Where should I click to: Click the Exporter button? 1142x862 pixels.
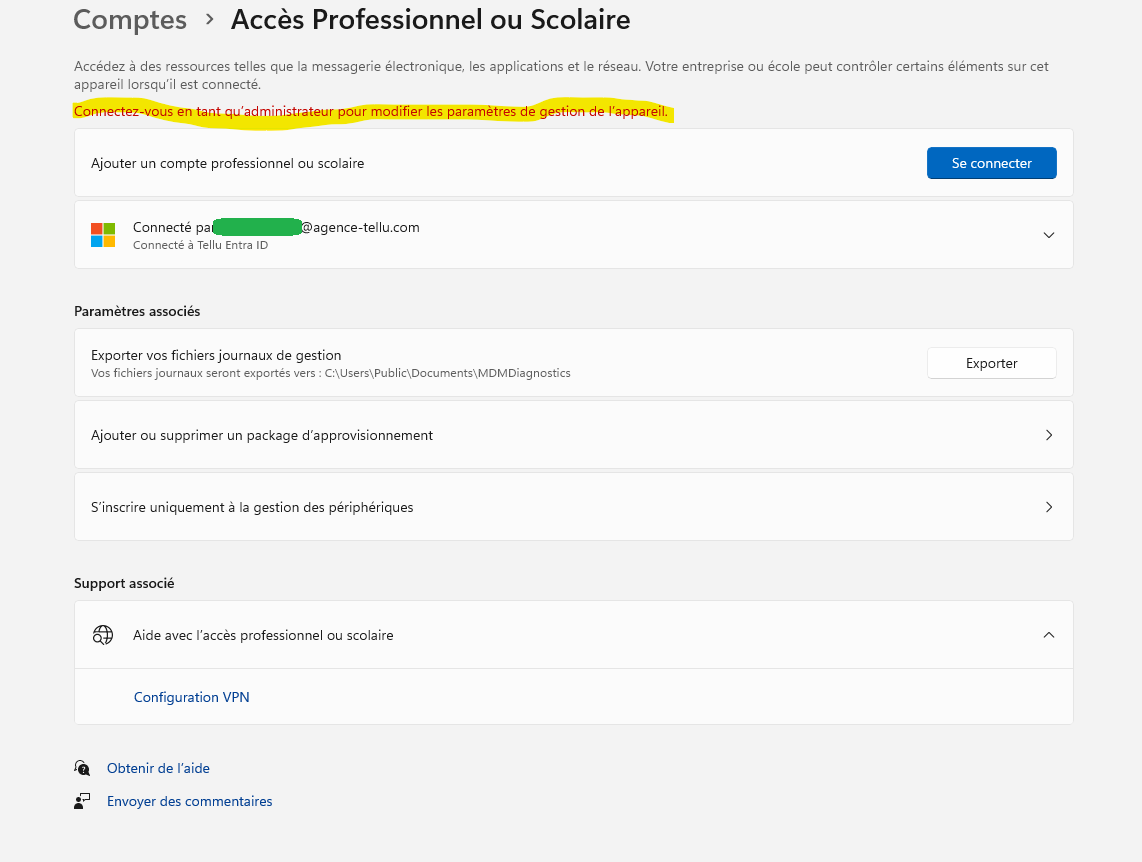(991, 363)
